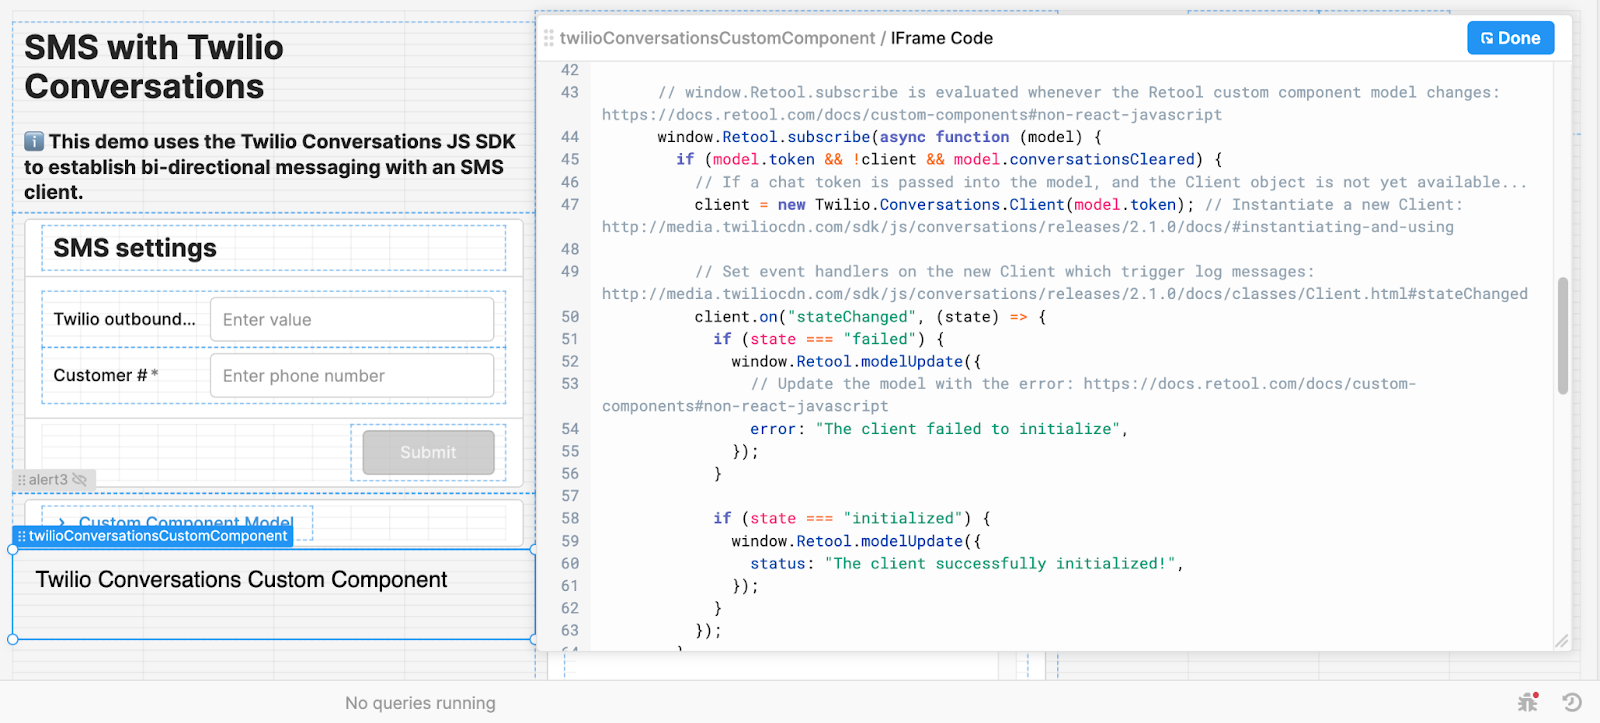The image size is (1600, 723).
Task: Click the drag handle beside twilioConversationsCustomComponent breadcrumb
Action: [x=549, y=38]
